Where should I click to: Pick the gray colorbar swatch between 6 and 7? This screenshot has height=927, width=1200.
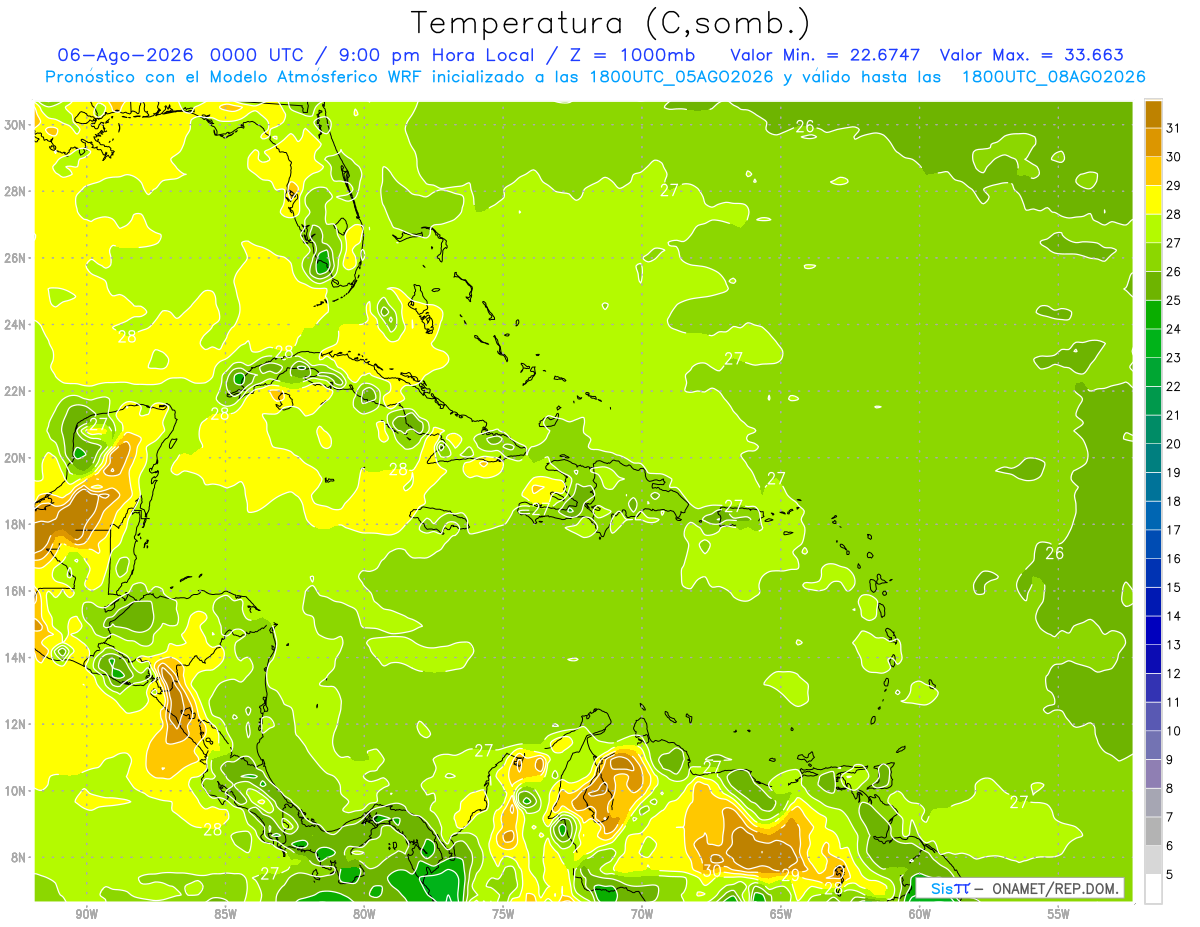[x=1153, y=831]
